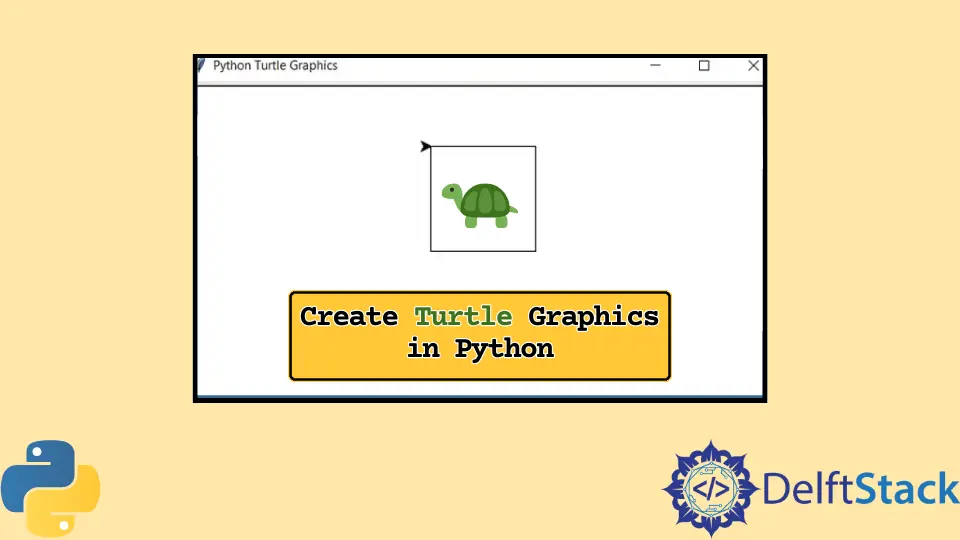This screenshot has width=960, height=540.
Task: Click the "in Python" text in the banner
Action: [480, 349]
